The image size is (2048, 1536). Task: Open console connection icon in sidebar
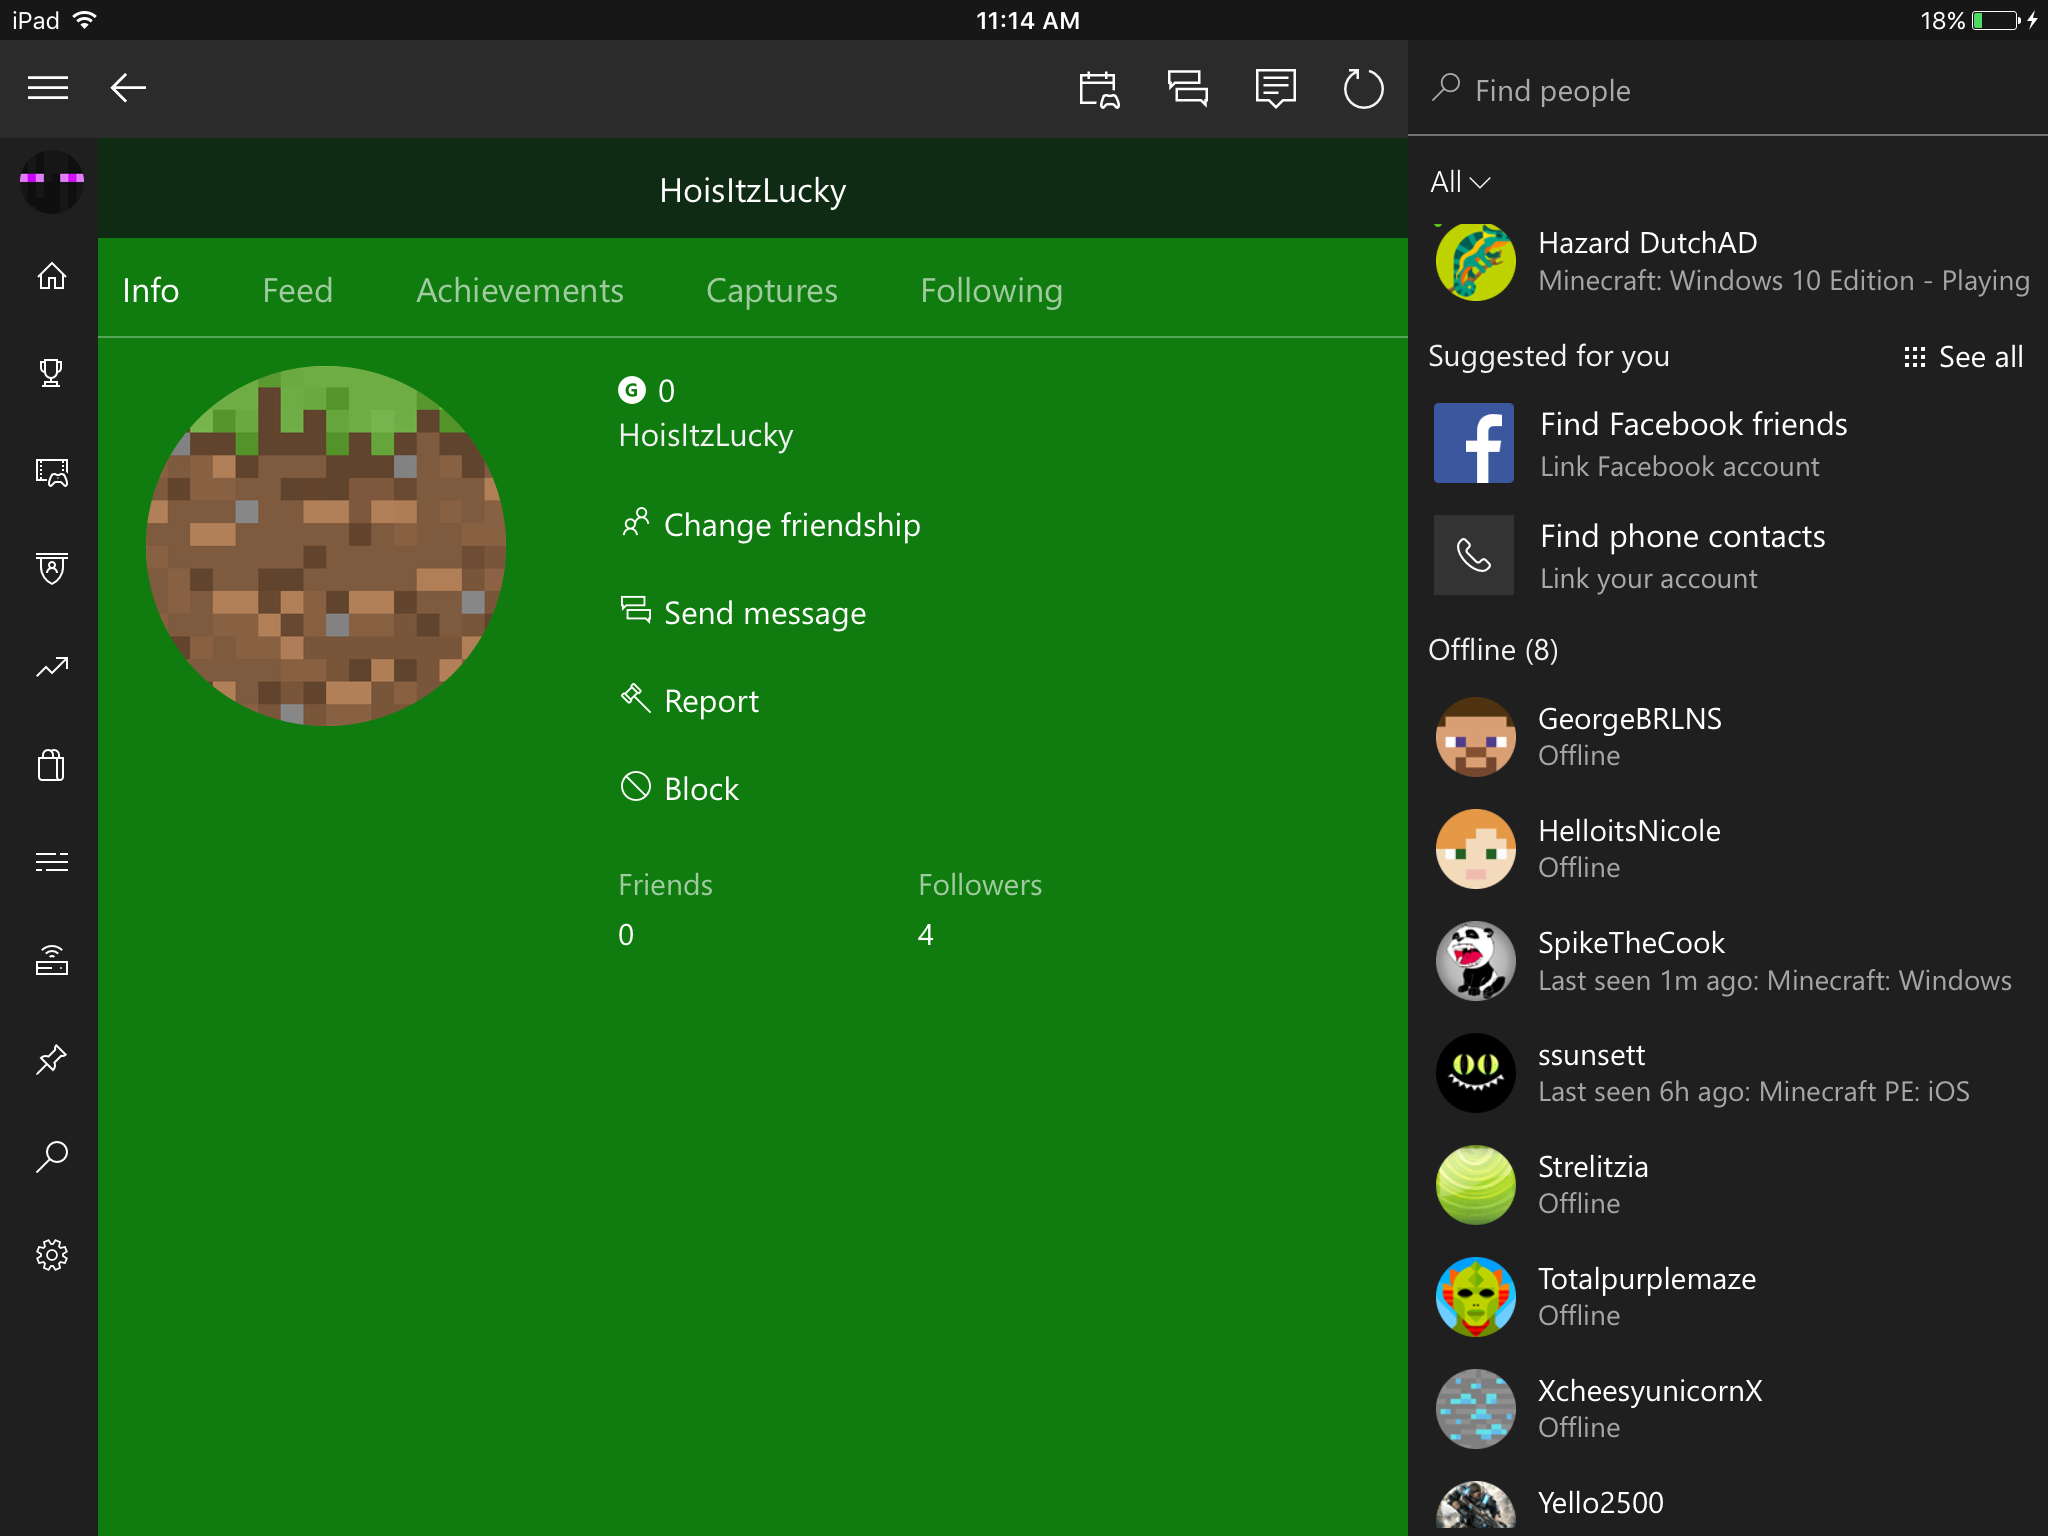[52, 960]
